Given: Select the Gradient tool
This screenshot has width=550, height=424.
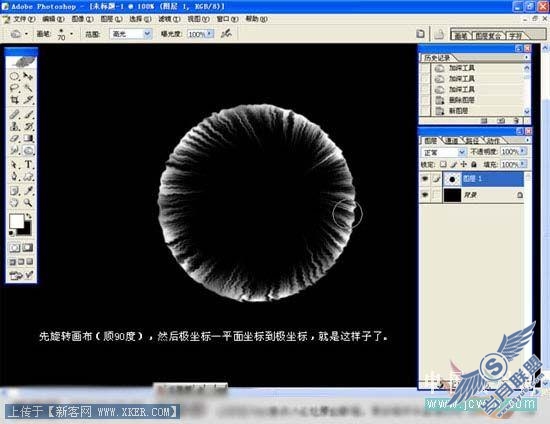Looking at the screenshot, I should click(28, 138).
